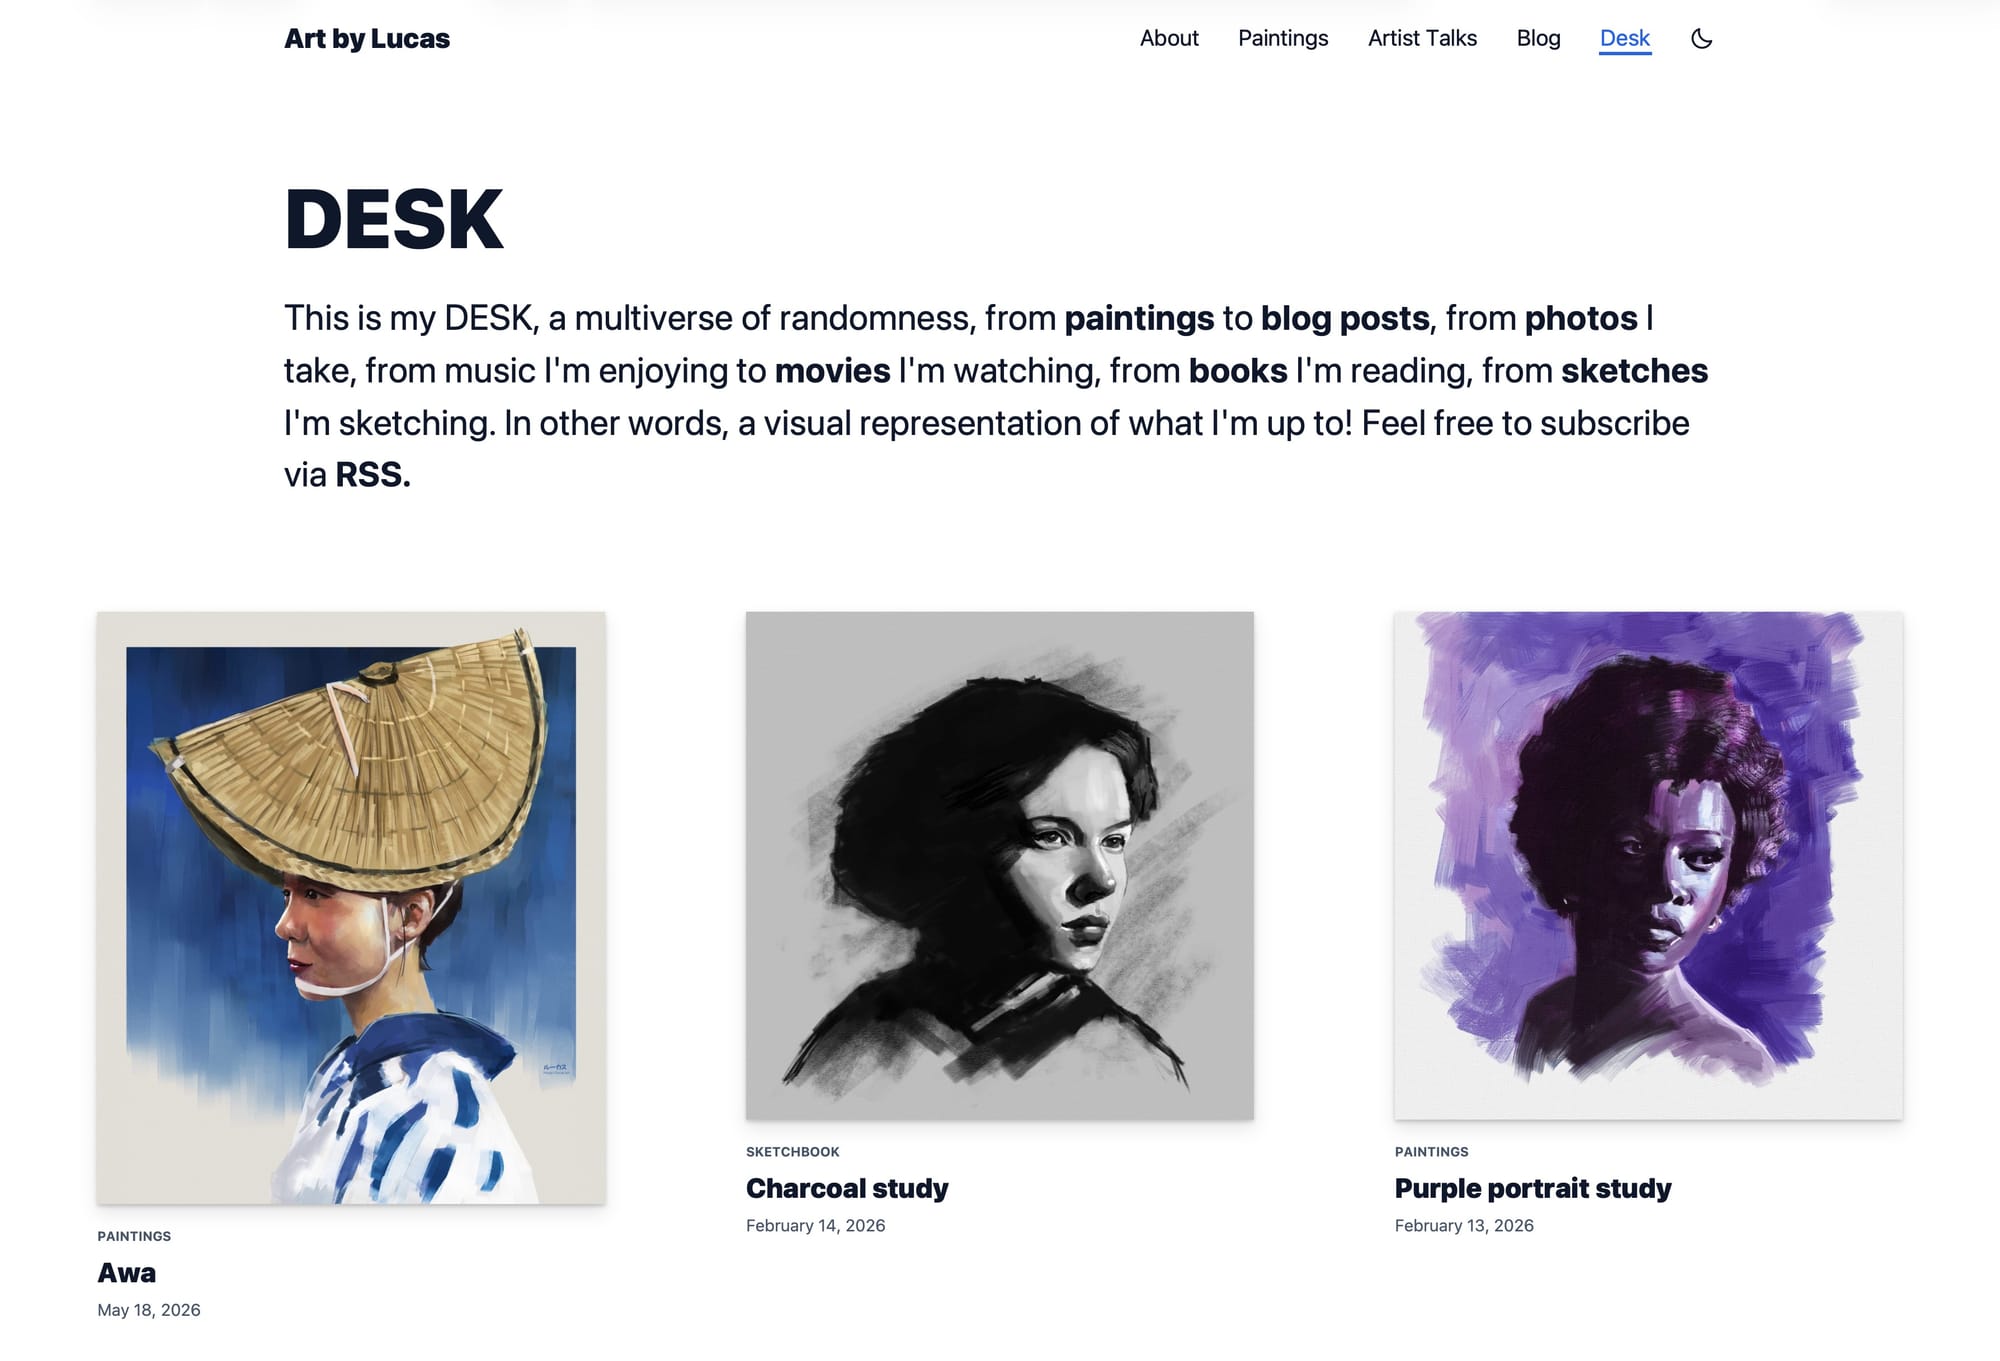Image resolution: width=2000 pixels, height=1361 pixels.
Task: Click the Purple portrait study title
Action: pos(1533,1188)
